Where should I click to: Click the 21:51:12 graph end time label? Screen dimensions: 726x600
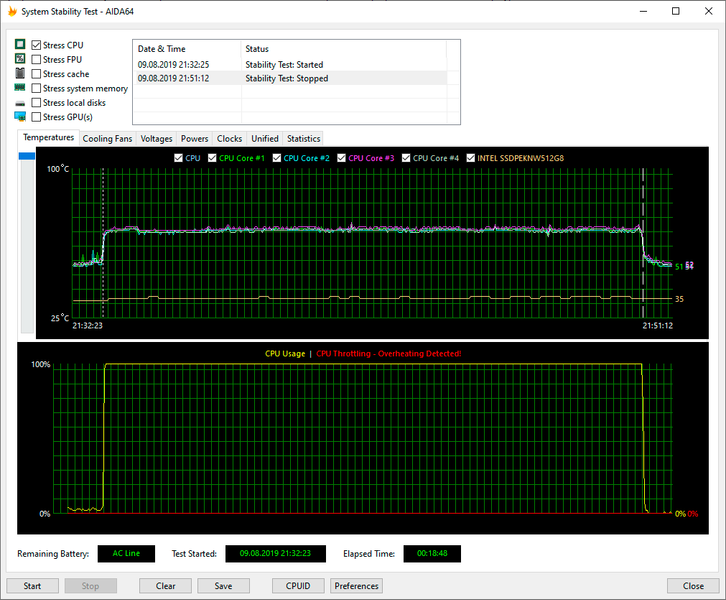pos(657,325)
